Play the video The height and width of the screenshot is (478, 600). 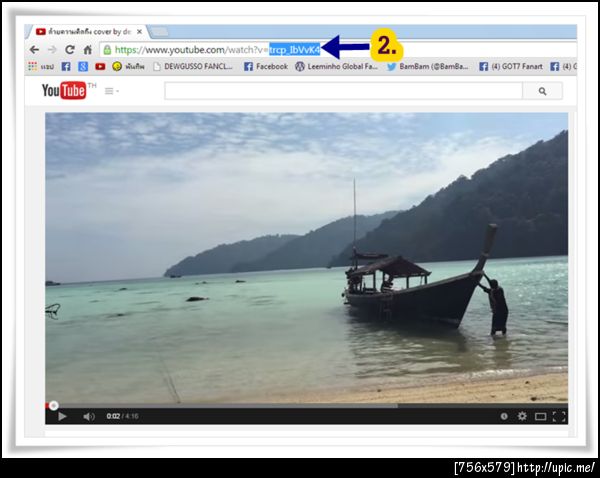62,416
